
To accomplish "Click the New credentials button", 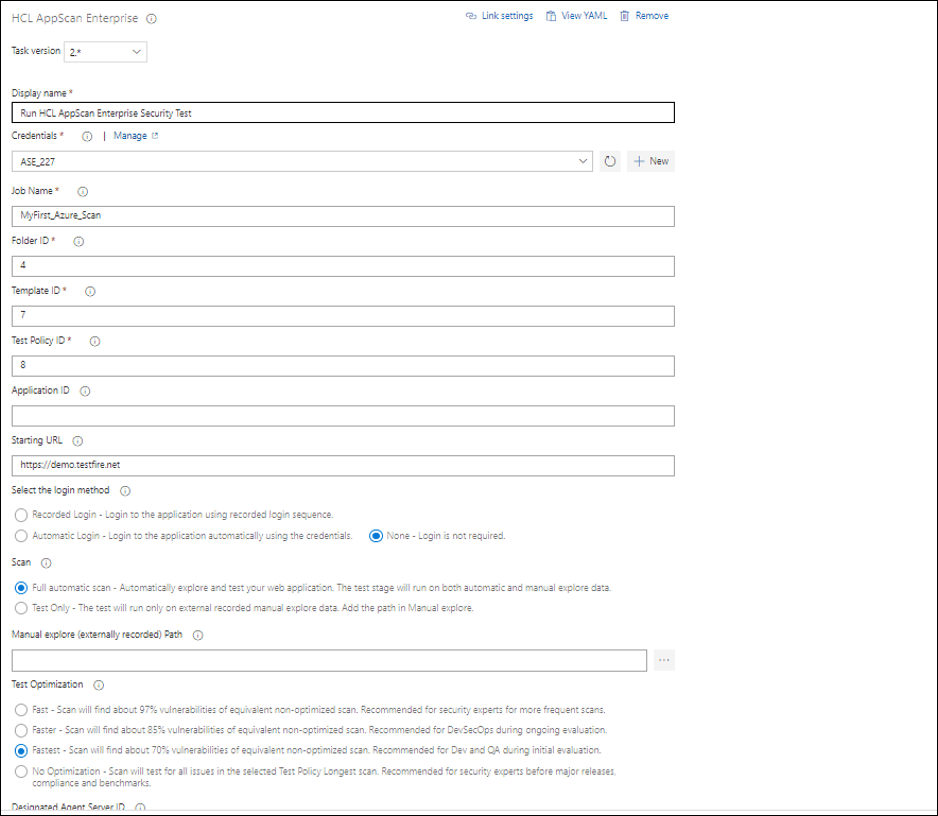I will [x=651, y=162].
